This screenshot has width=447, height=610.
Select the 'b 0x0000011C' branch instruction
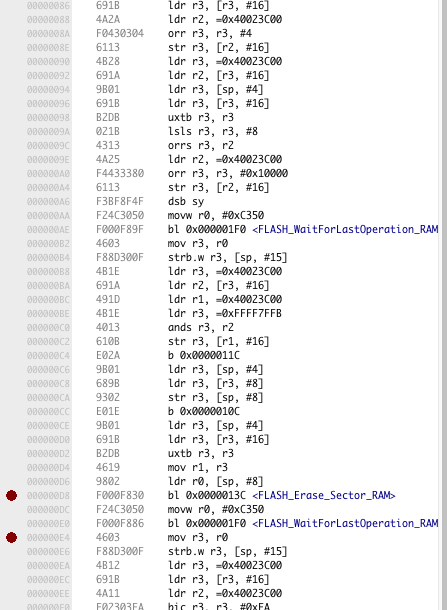click(x=204, y=356)
